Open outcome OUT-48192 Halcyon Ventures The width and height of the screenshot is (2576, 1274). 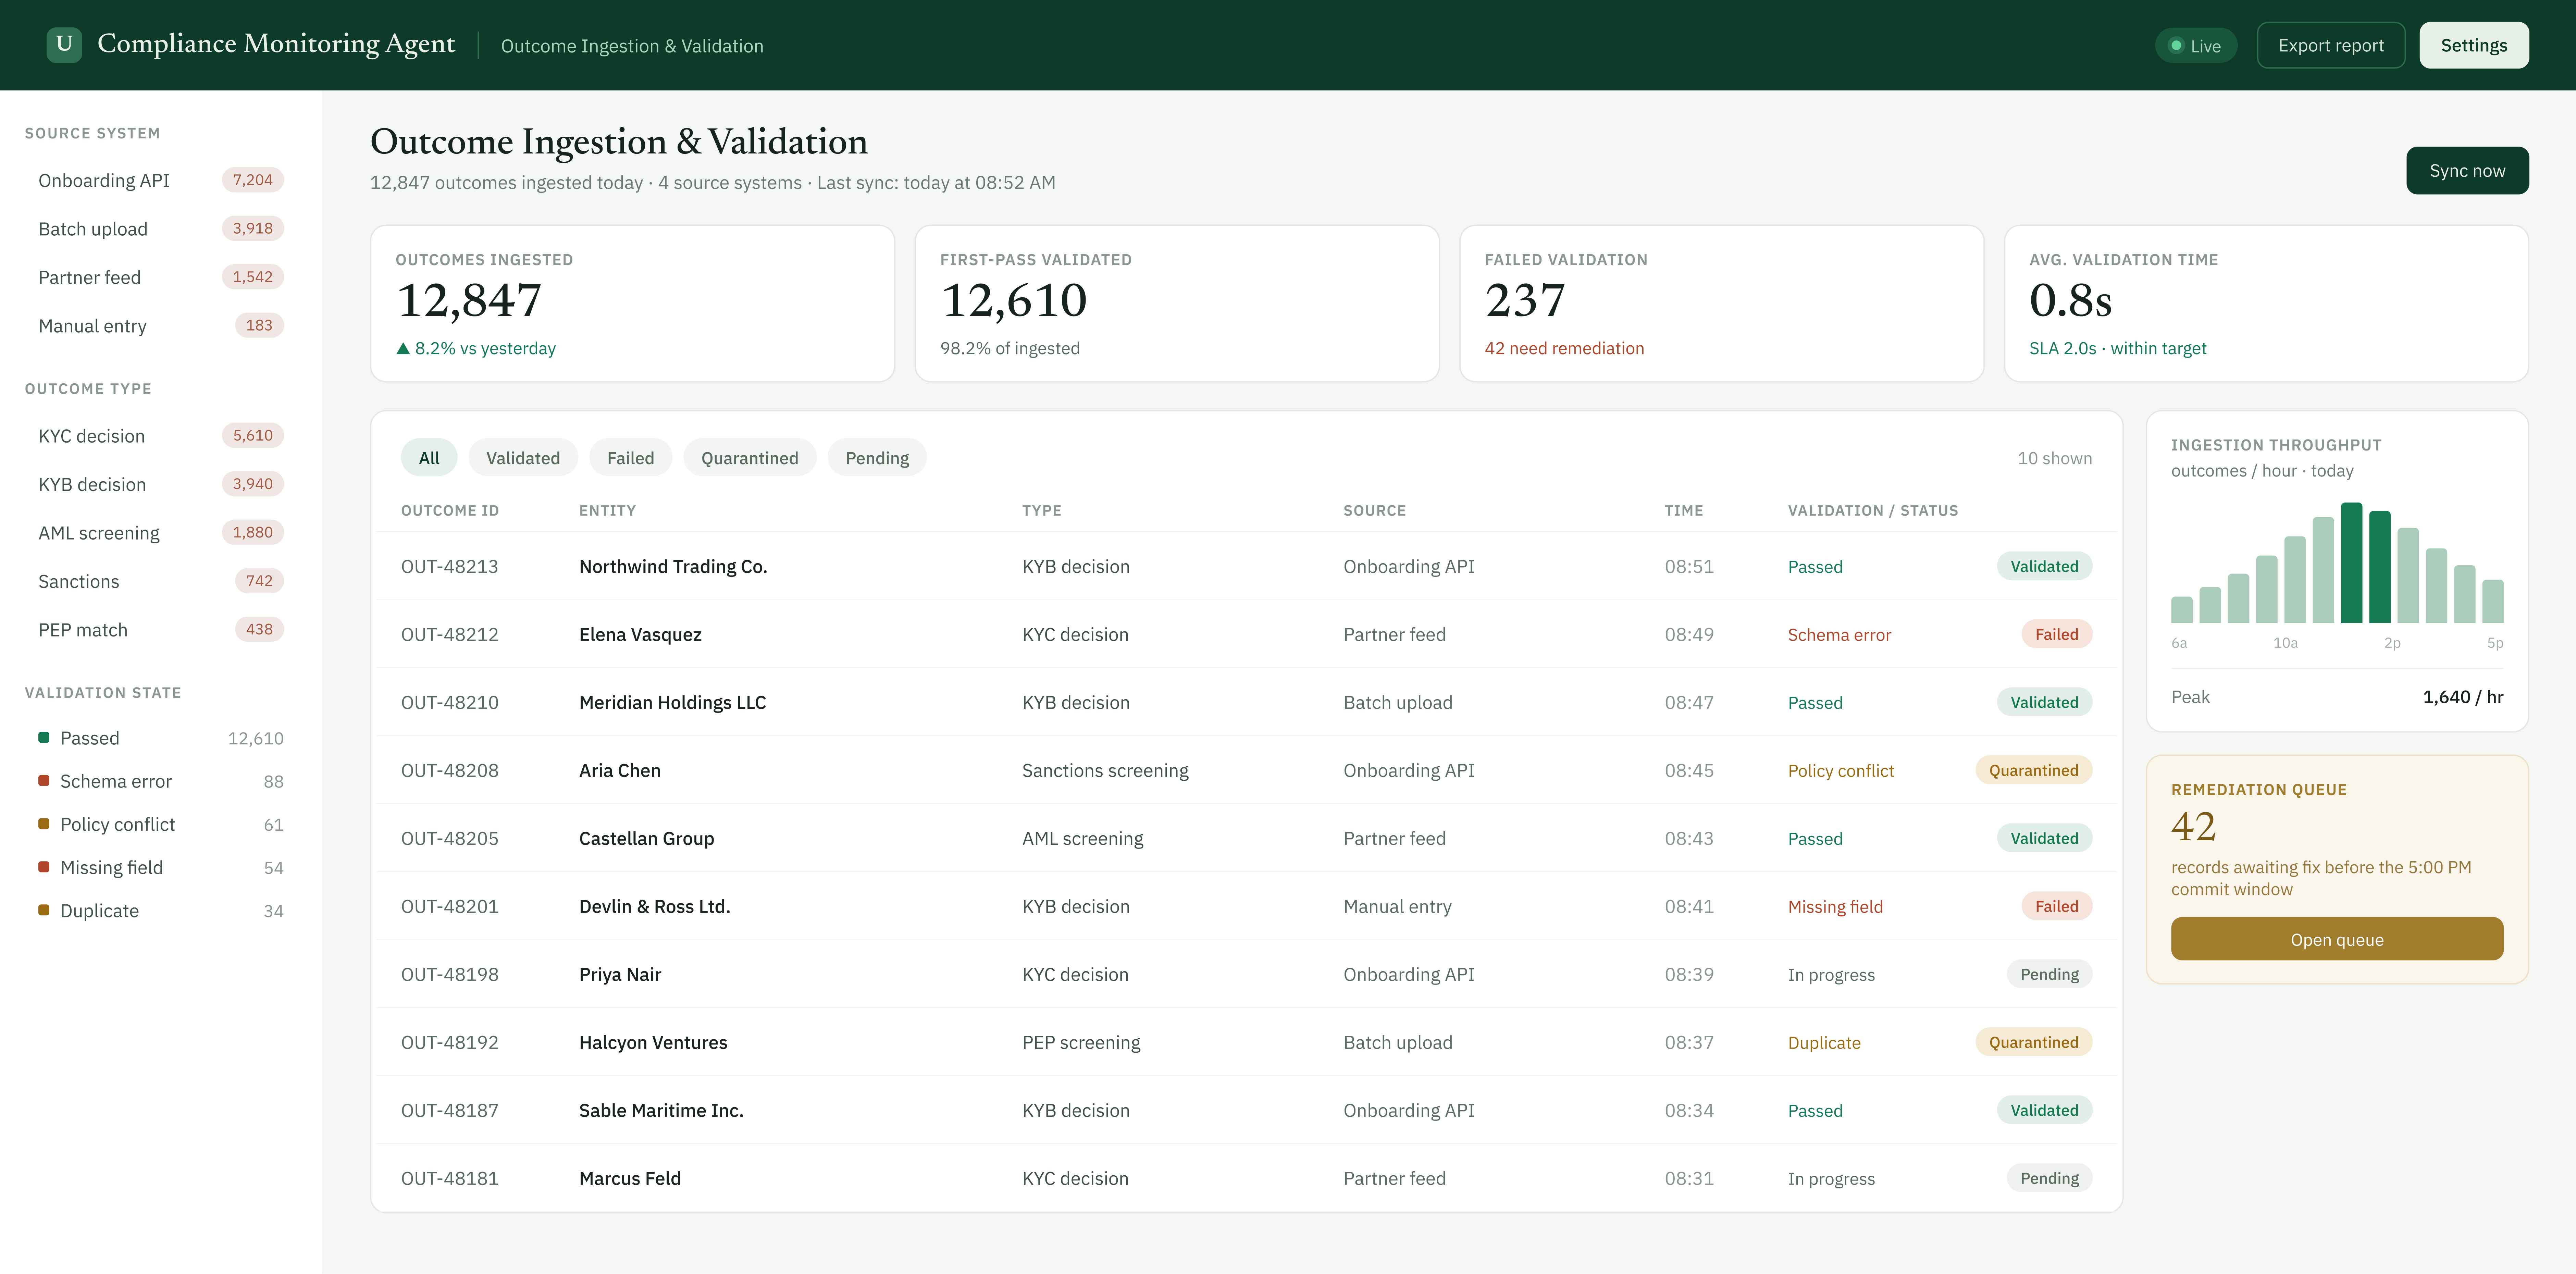click(1246, 1042)
